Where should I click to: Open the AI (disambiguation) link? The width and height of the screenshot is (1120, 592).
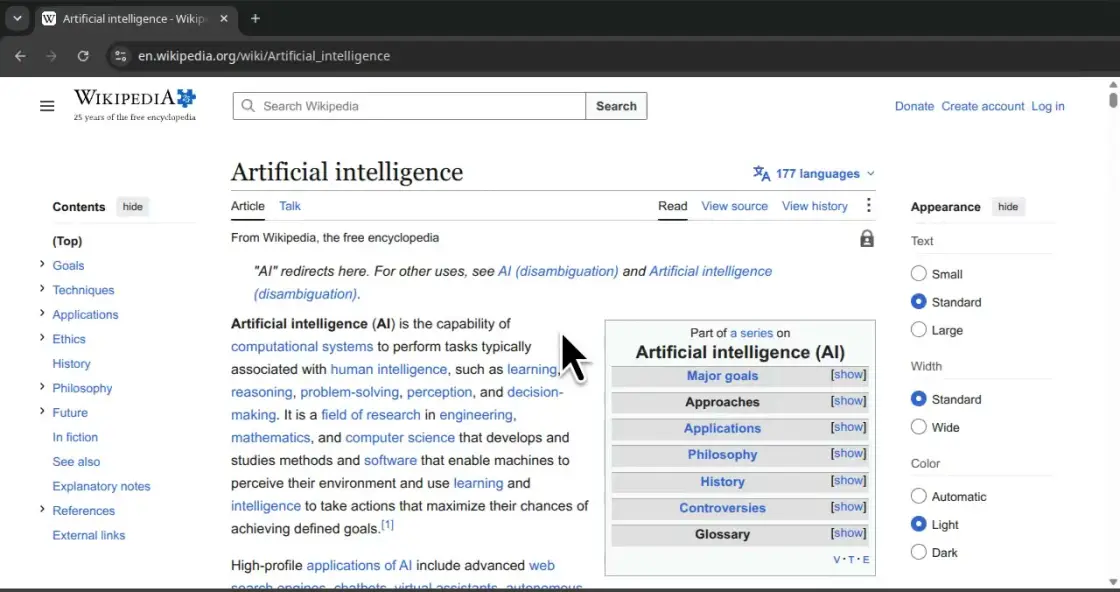point(558,271)
